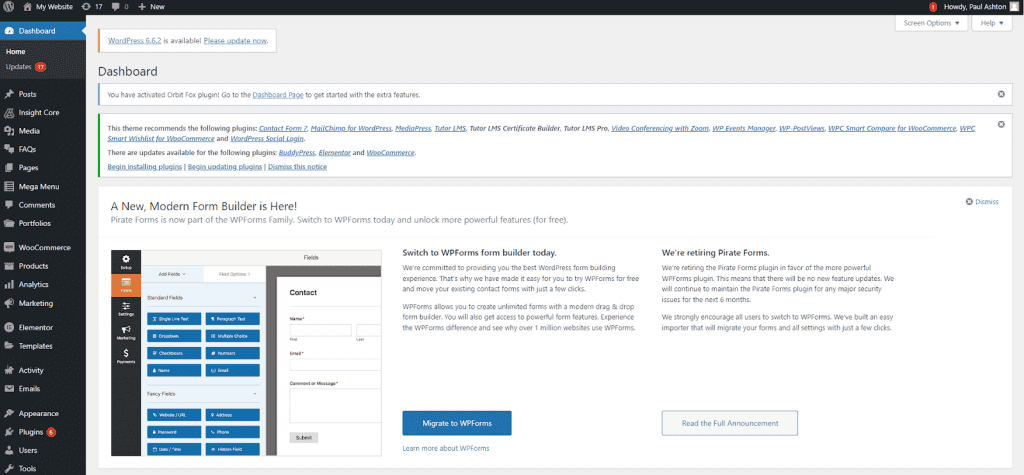Click the red notification badge near Howdy
This screenshot has height=475, width=1024.
(x=932, y=7)
